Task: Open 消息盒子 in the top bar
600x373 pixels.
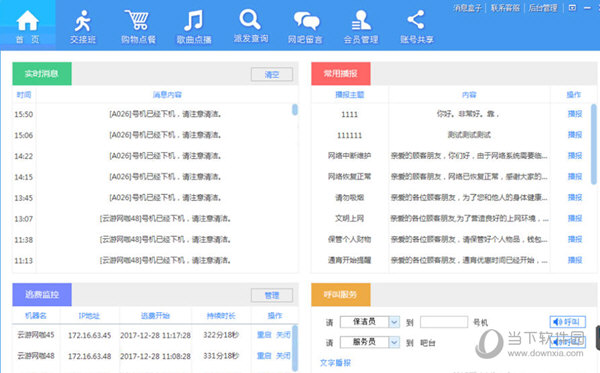Action: (467, 8)
